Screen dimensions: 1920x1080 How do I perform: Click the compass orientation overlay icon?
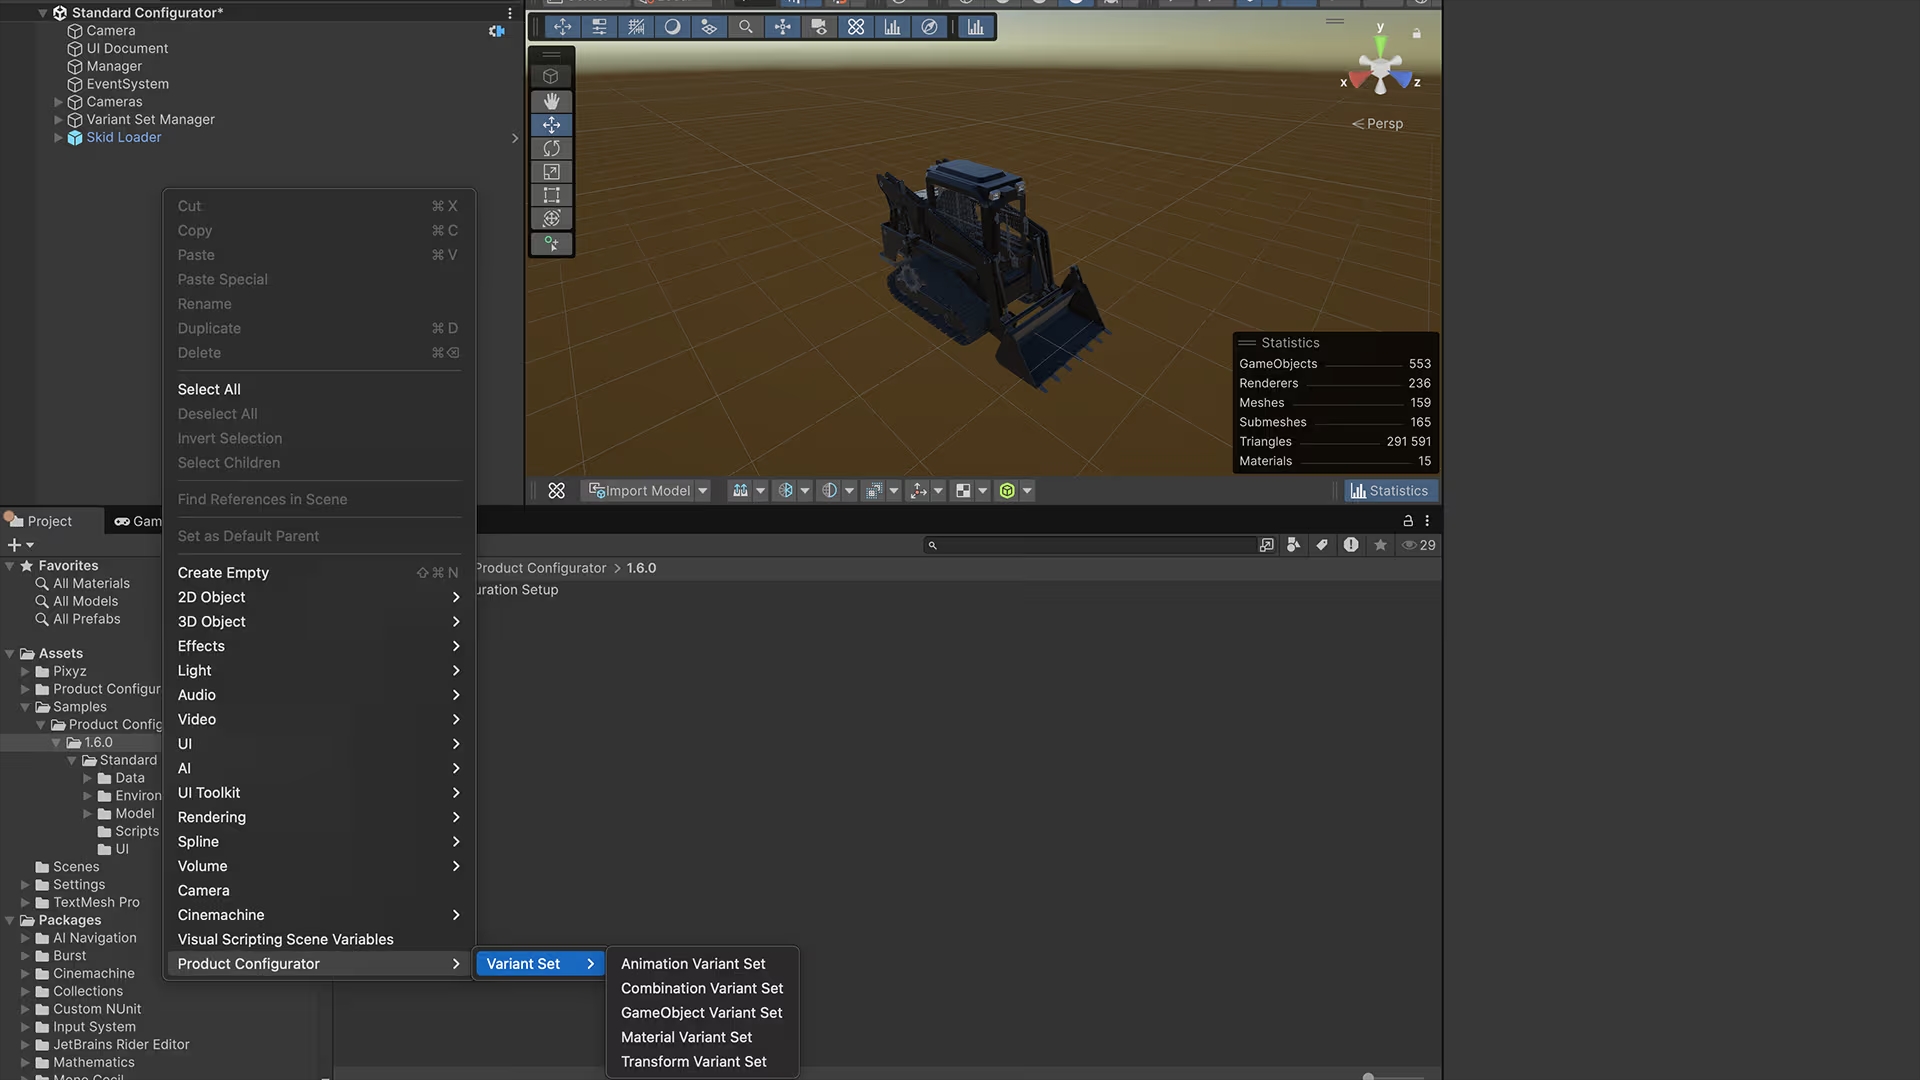pos(929,27)
